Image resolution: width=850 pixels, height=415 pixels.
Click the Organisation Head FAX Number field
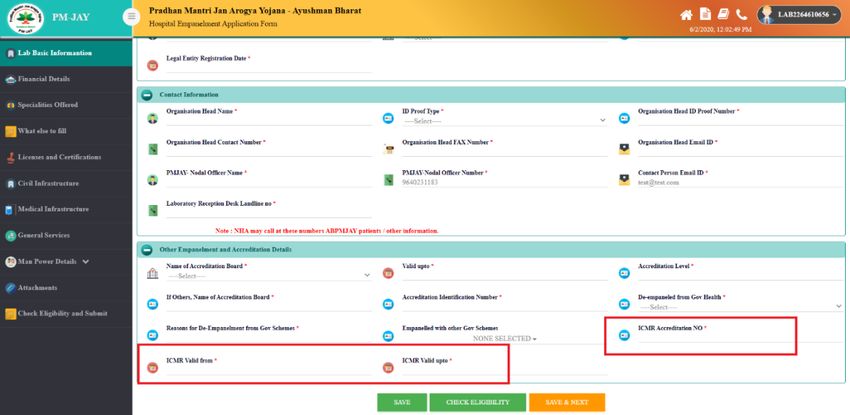(505, 151)
